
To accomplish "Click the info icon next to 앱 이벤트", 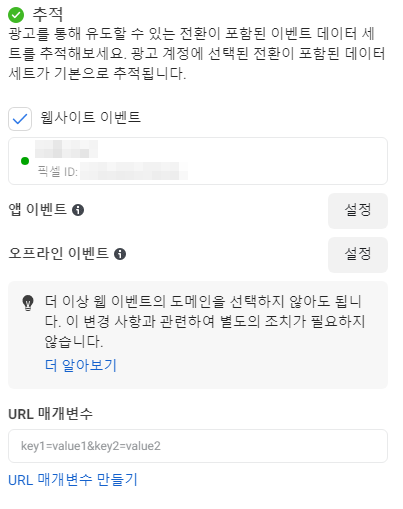I will coord(78,210).
